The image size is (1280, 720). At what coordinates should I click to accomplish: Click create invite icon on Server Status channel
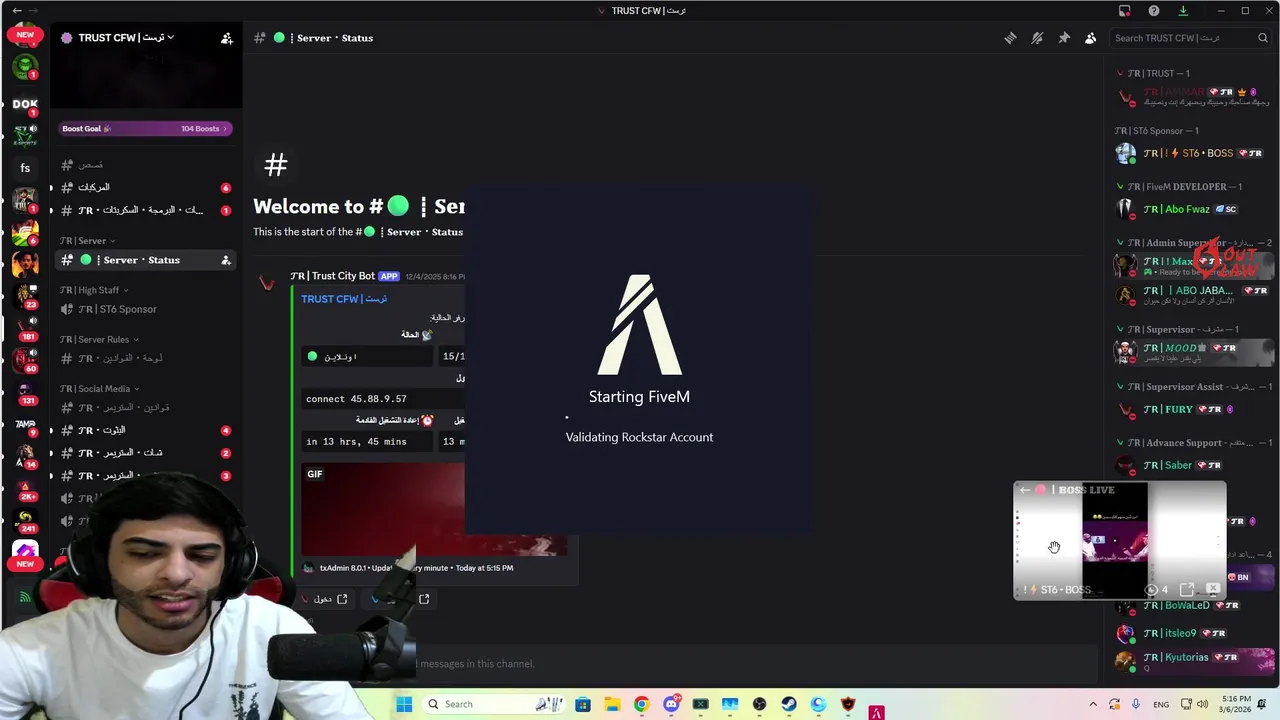[225, 260]
